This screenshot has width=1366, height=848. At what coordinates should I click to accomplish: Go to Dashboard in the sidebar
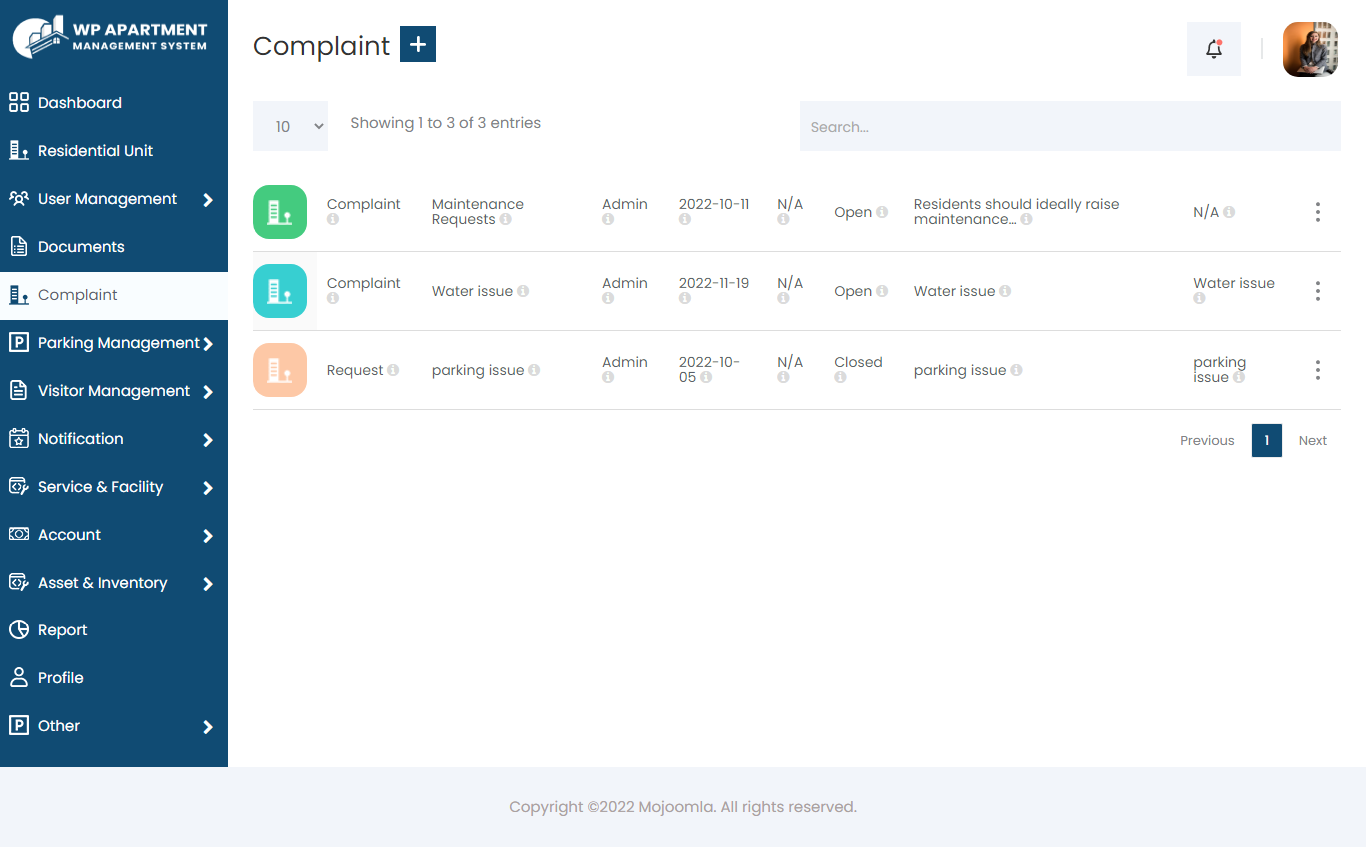[114, 102]
